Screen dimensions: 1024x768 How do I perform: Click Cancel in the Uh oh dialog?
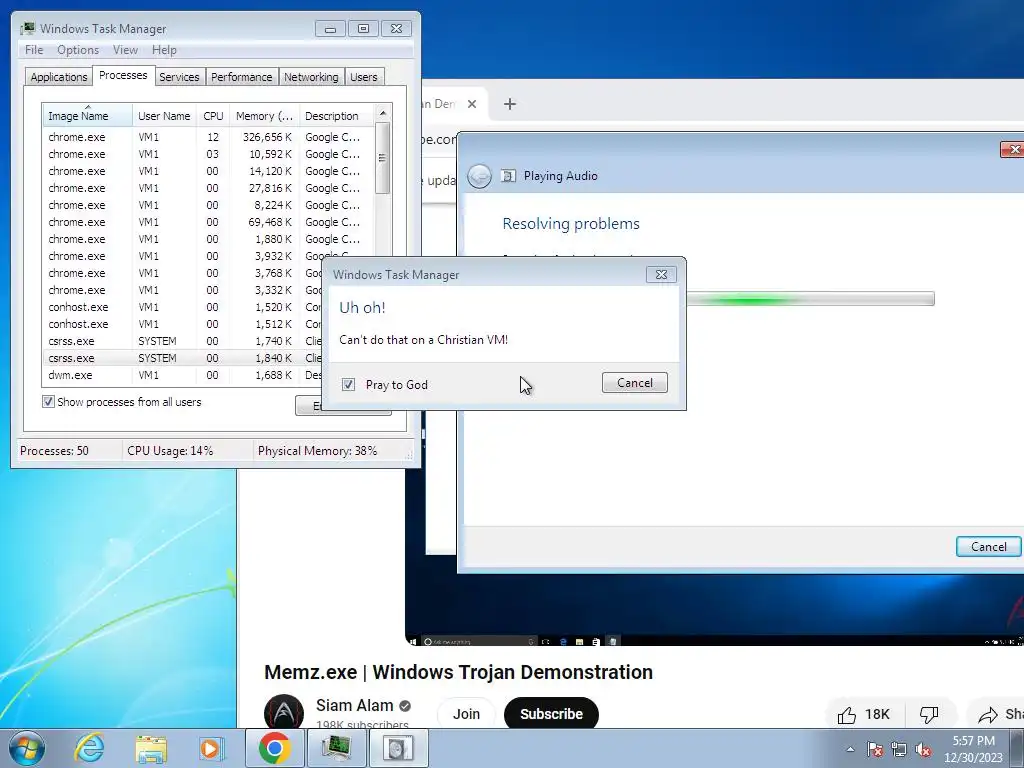635,383
